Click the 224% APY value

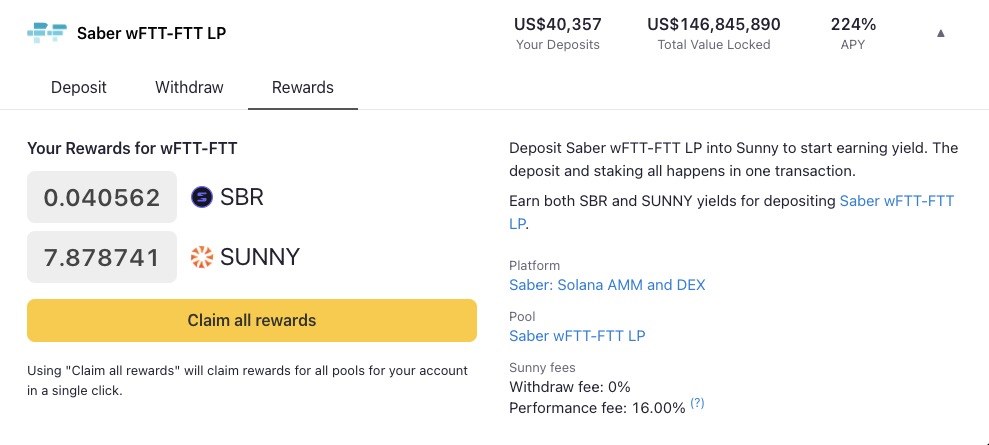(853, 25)
